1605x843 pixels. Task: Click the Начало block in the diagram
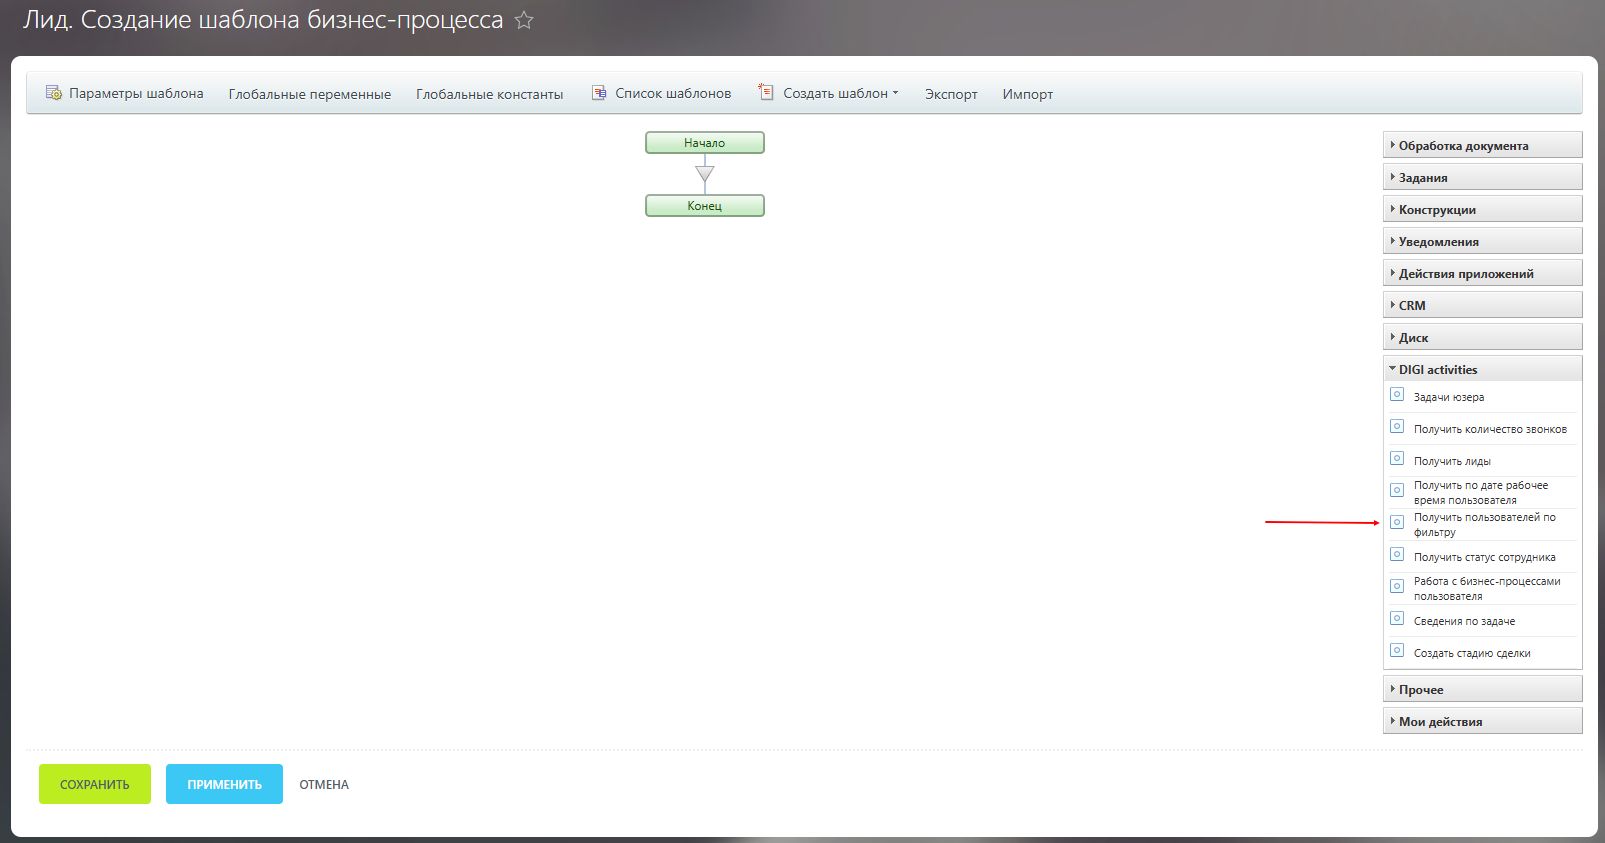[x=704, y=143]
